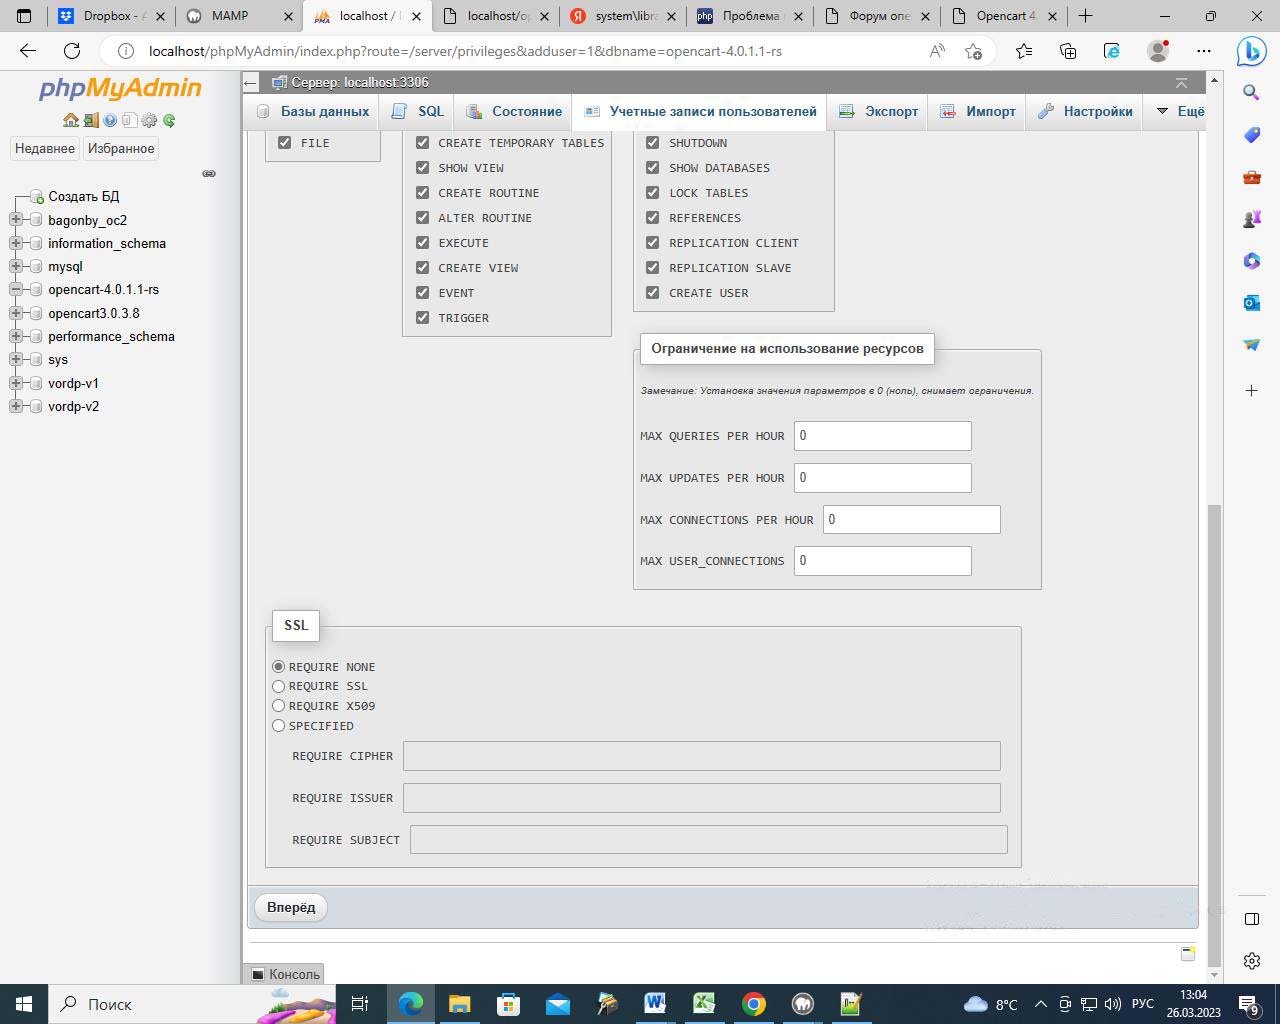Uncheck the CREATE USER privilege

pyautogui.click(x=652, y=293)
